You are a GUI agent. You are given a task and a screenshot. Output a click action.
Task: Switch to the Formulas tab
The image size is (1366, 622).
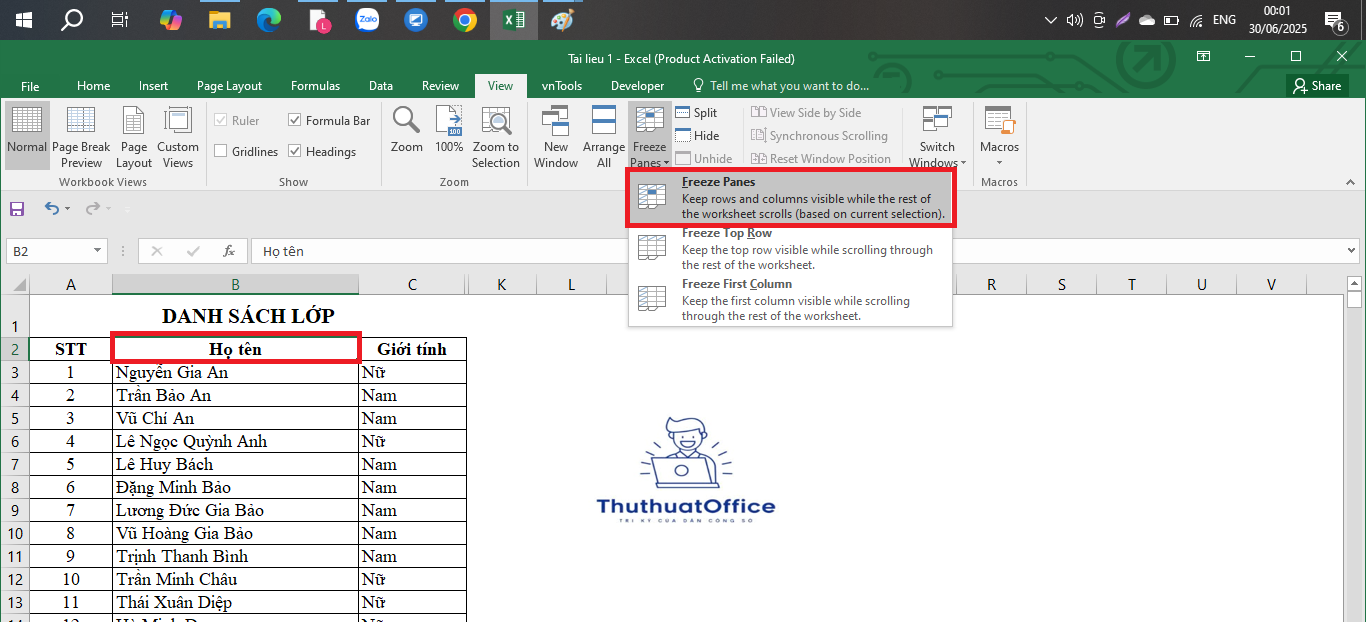click(315, 86)
